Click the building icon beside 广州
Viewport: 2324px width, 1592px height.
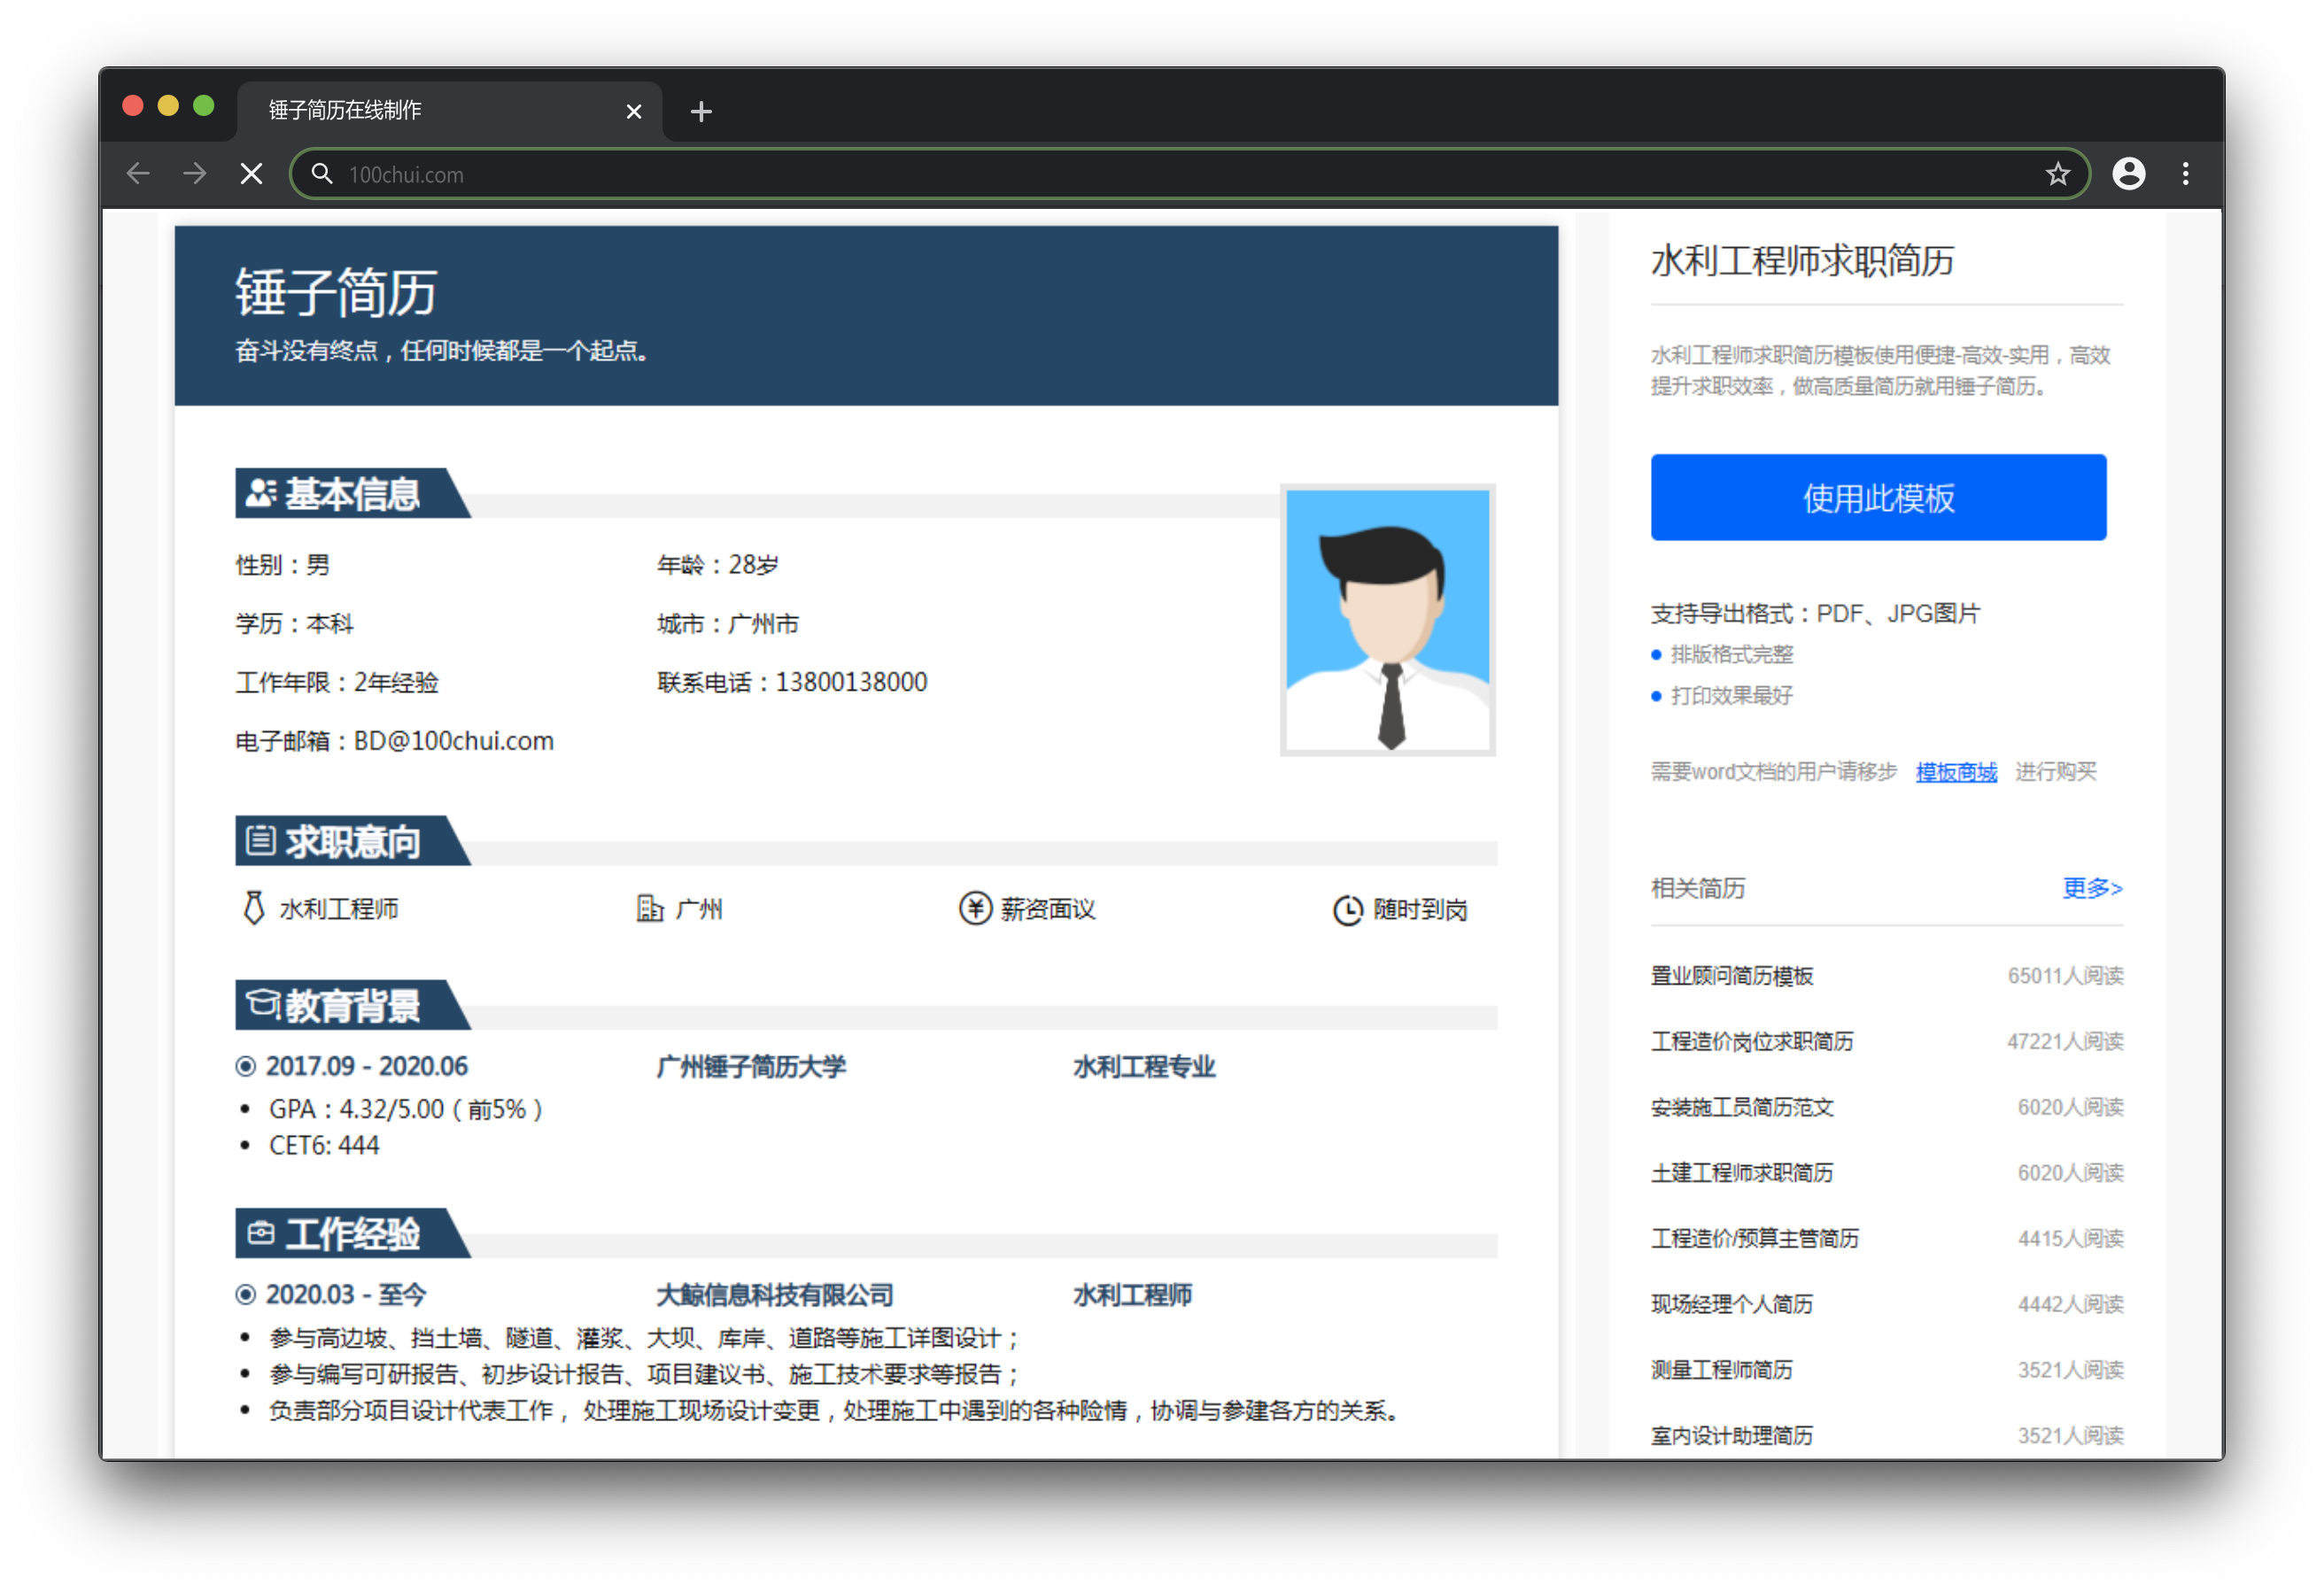[650, 908]
